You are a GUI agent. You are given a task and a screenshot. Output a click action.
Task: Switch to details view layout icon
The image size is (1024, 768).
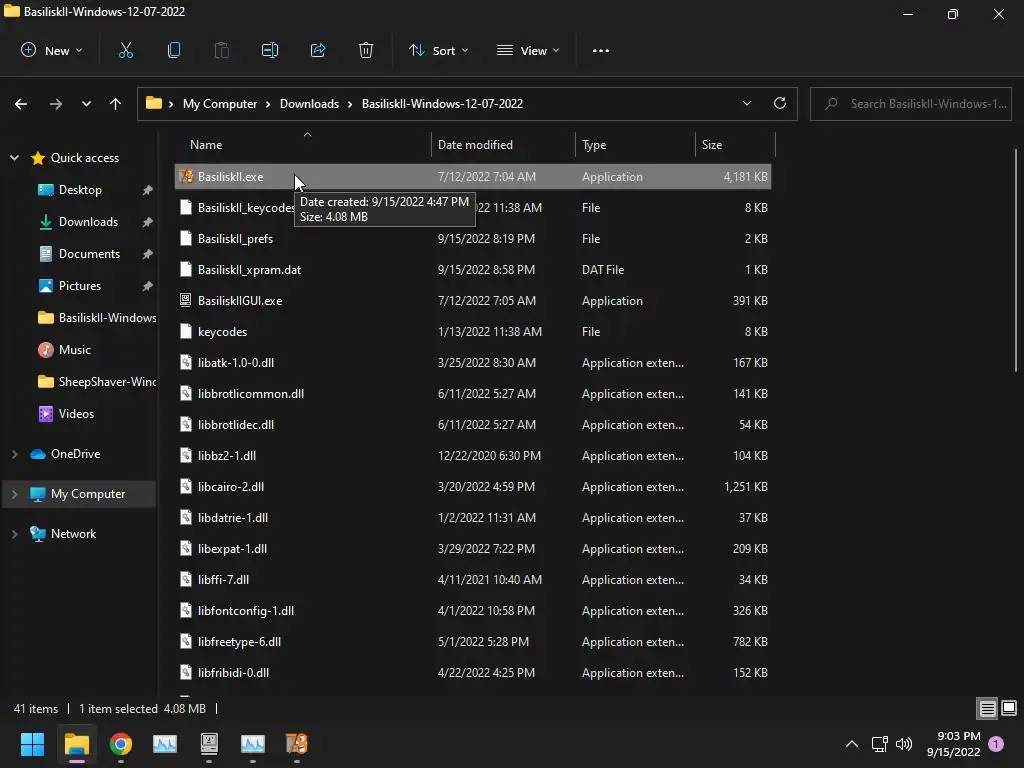(x=987, y=708)
